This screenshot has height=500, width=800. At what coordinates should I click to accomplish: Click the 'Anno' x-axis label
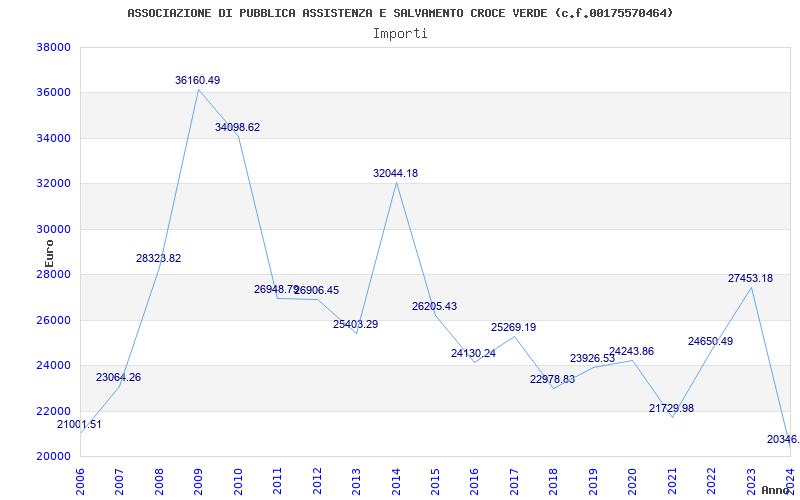776,490
